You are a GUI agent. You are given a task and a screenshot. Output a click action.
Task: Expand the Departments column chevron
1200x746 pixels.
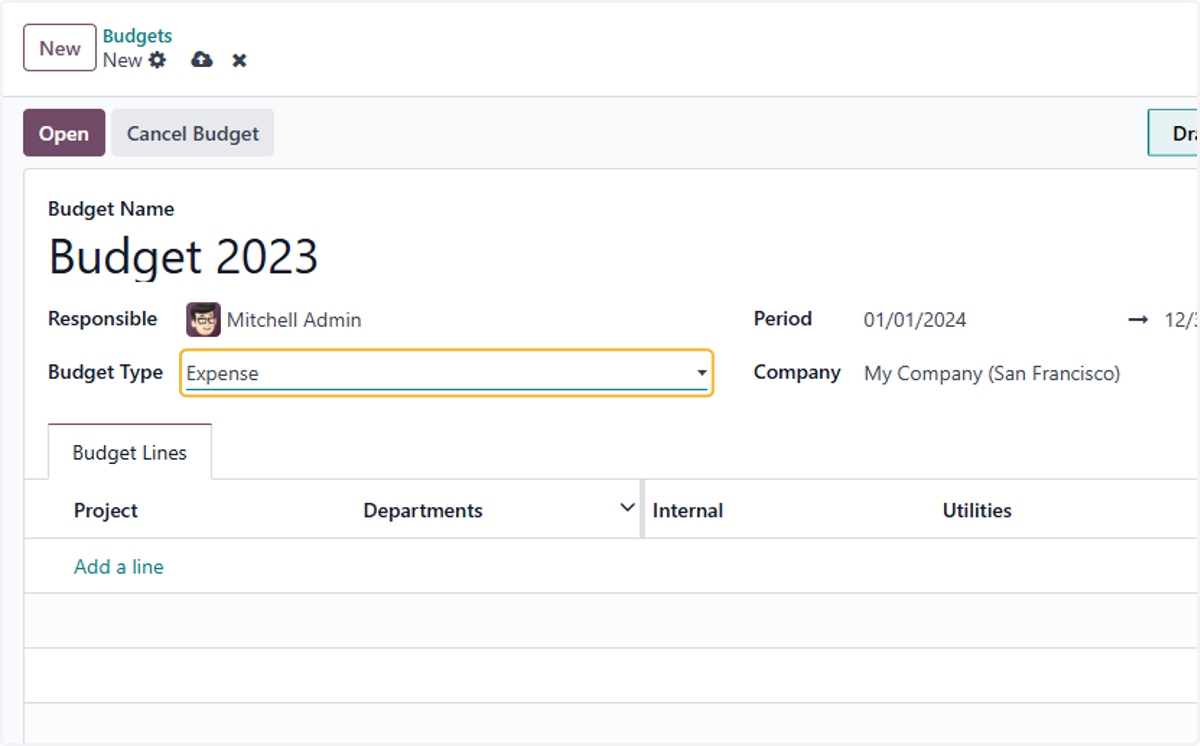[x=627, y=508]
